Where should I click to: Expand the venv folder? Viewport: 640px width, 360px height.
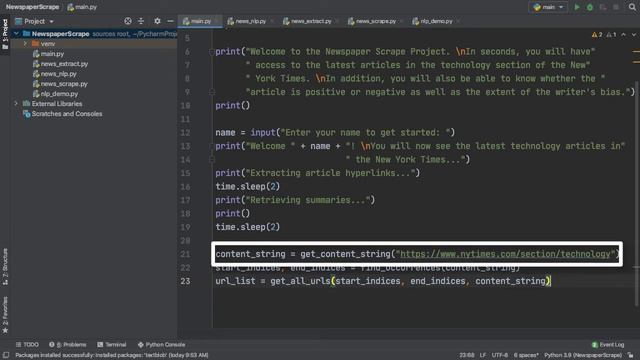[x=25, y=43]
